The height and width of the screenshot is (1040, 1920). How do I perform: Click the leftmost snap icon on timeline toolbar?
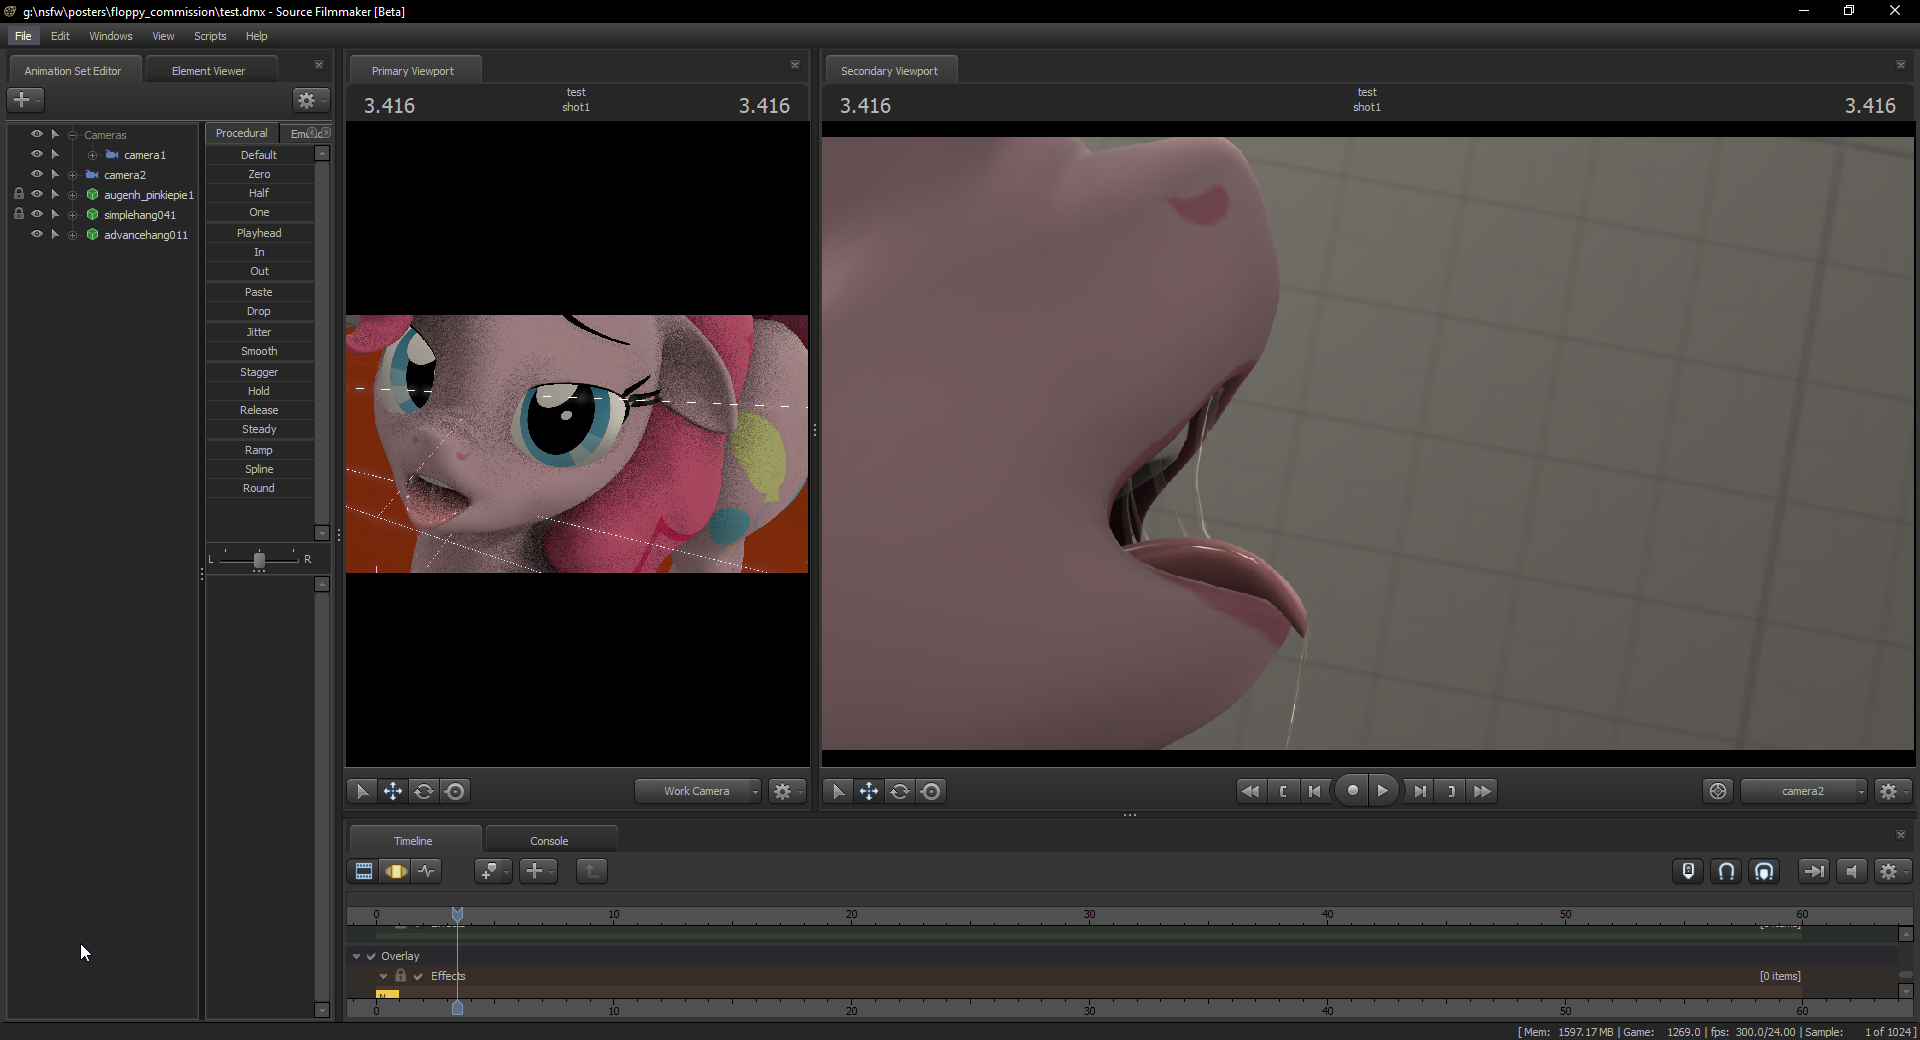[1688, 871]
